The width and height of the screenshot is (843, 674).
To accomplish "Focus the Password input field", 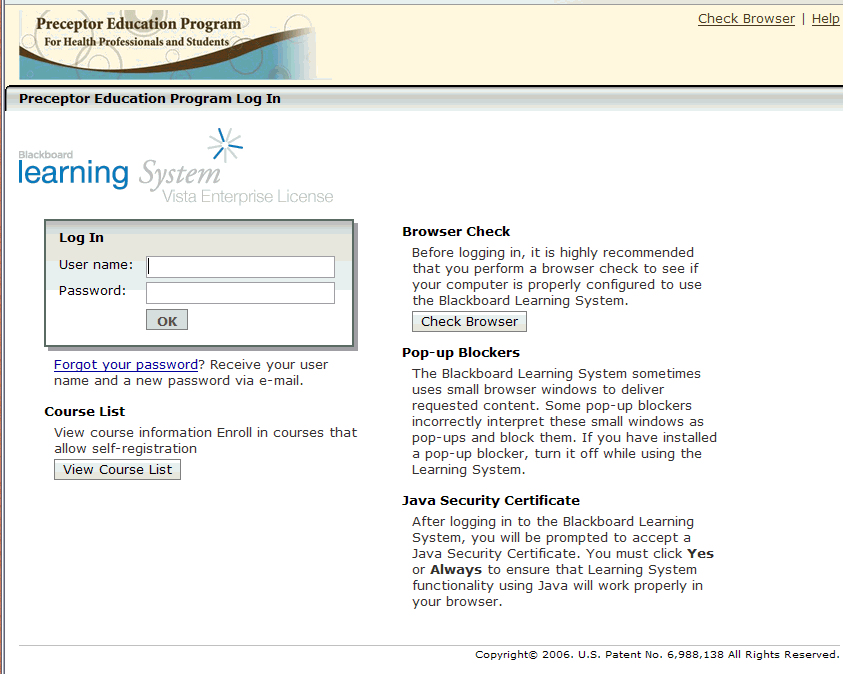I will [x=240, y=293].
